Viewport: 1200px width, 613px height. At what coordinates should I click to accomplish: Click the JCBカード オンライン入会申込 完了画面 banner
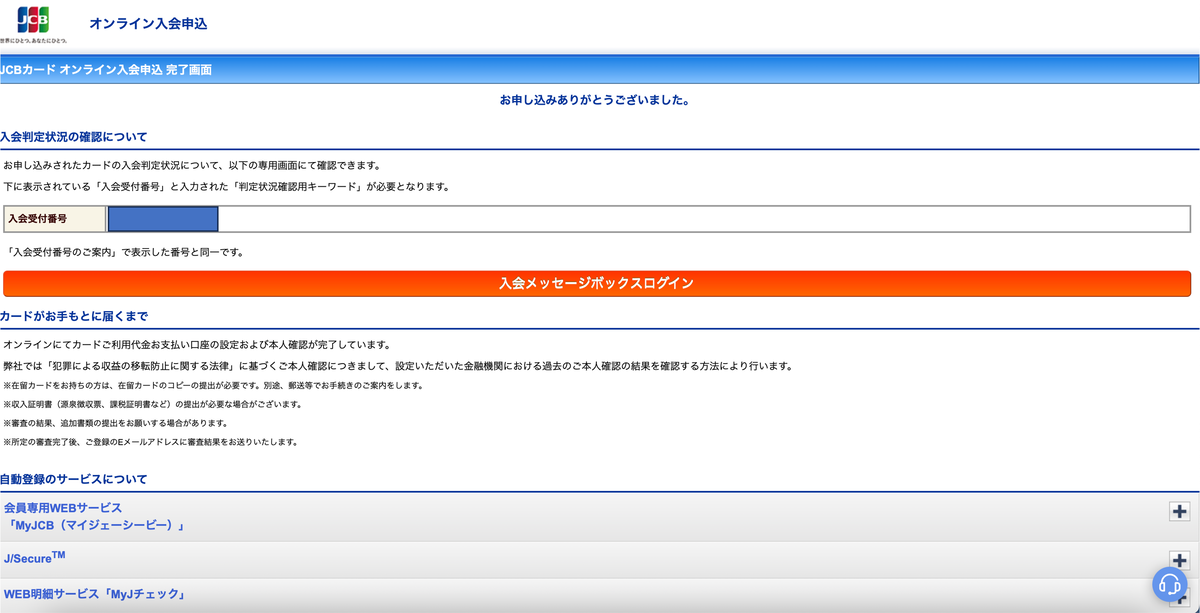click(599, 70)
